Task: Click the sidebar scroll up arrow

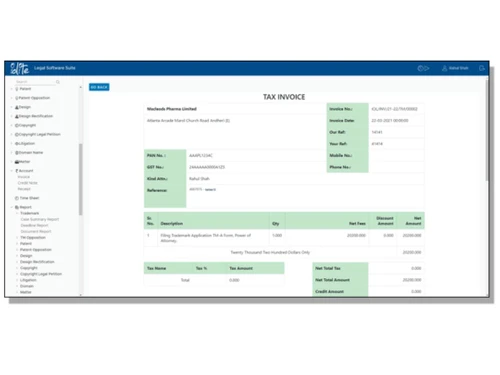Action: pos(80,87)
